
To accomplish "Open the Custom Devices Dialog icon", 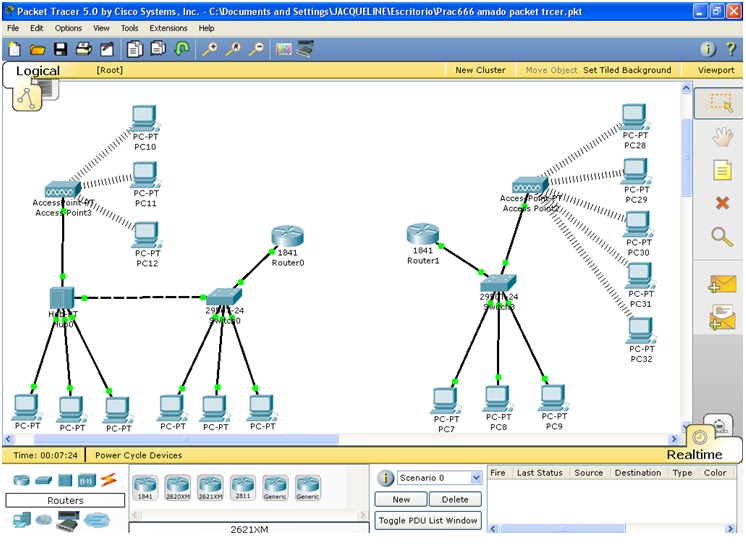I will coord(305,49).
